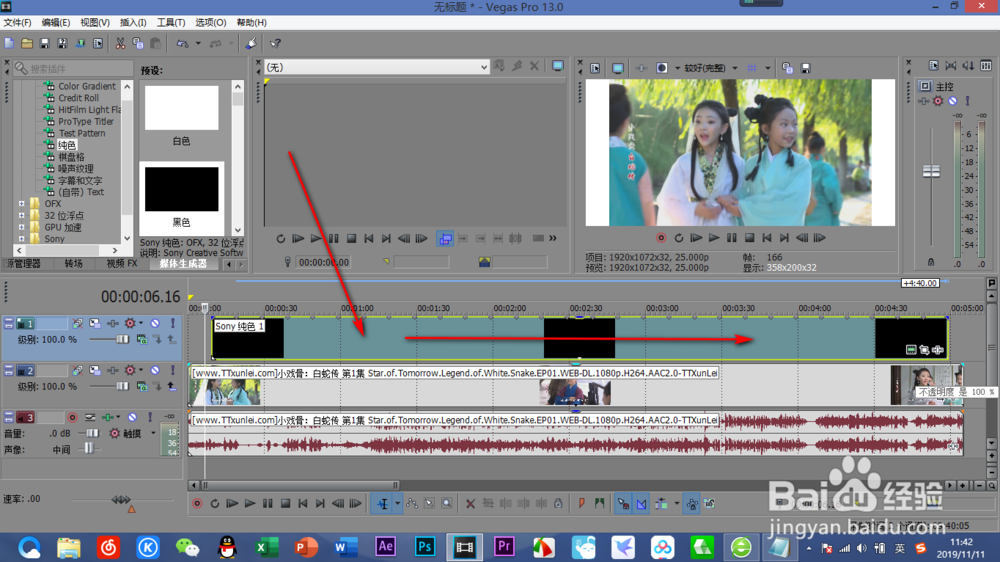Open the trimmer (无) media dropdown

[483, 67]
